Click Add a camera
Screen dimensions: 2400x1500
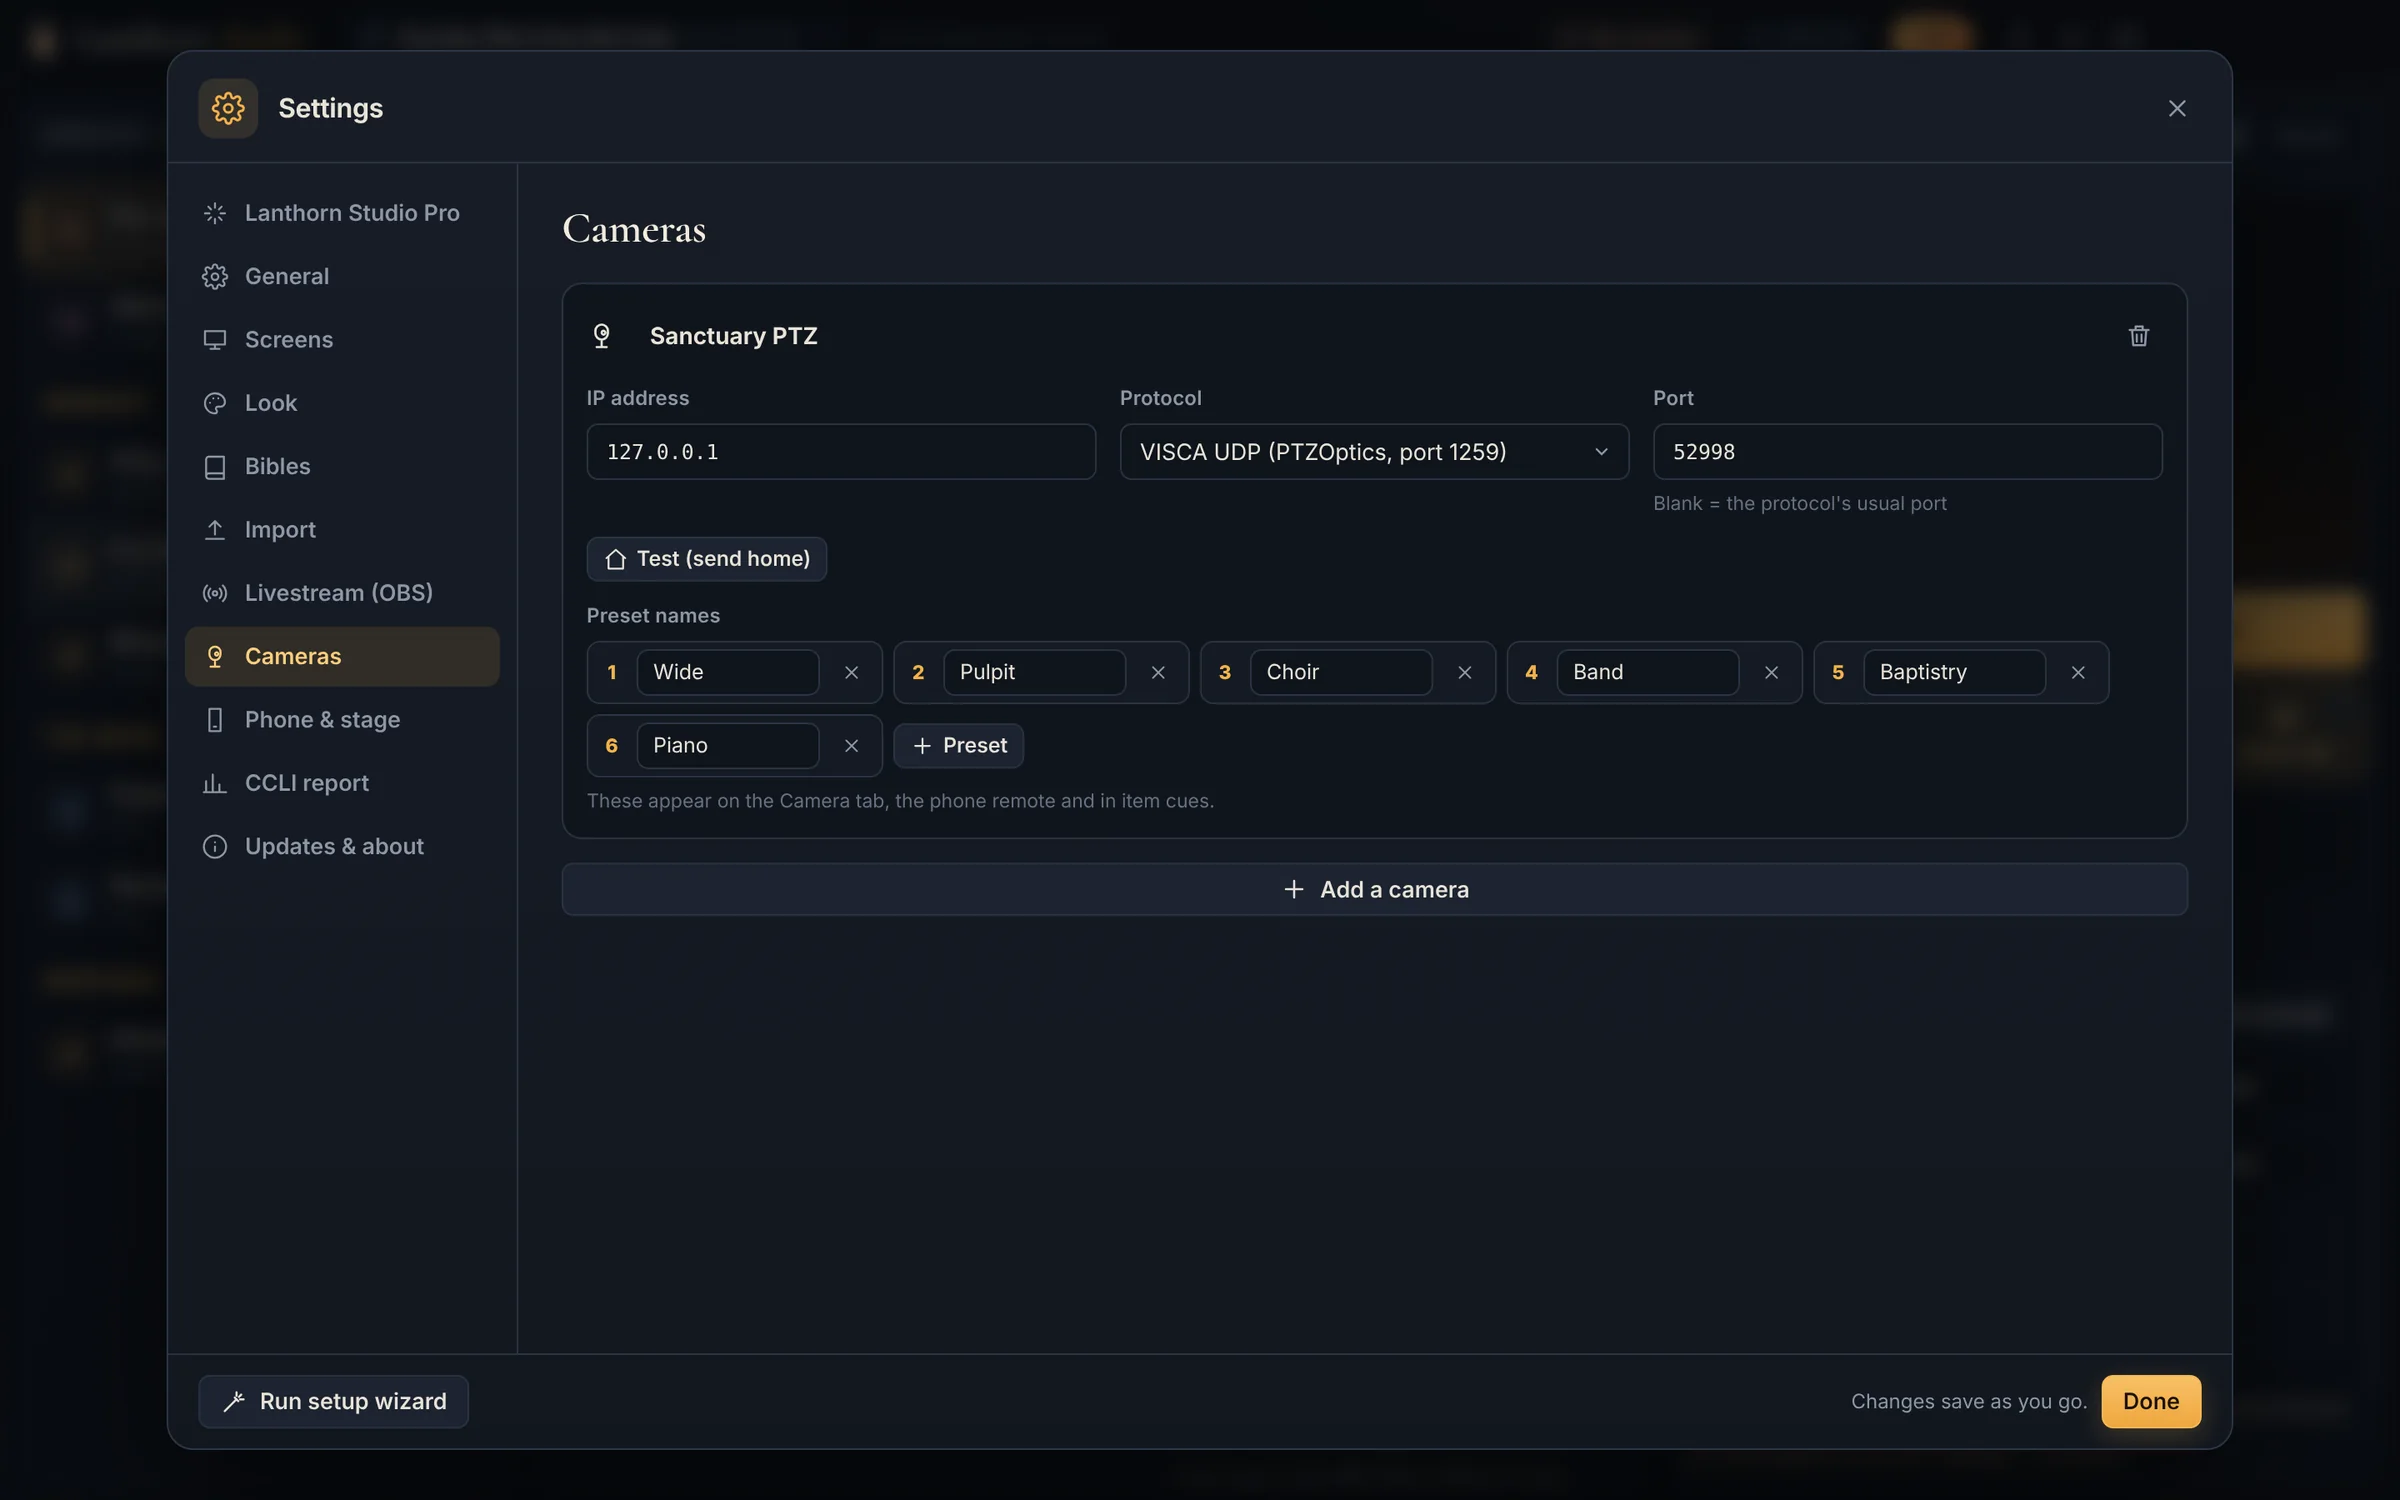coord(1374,889)
